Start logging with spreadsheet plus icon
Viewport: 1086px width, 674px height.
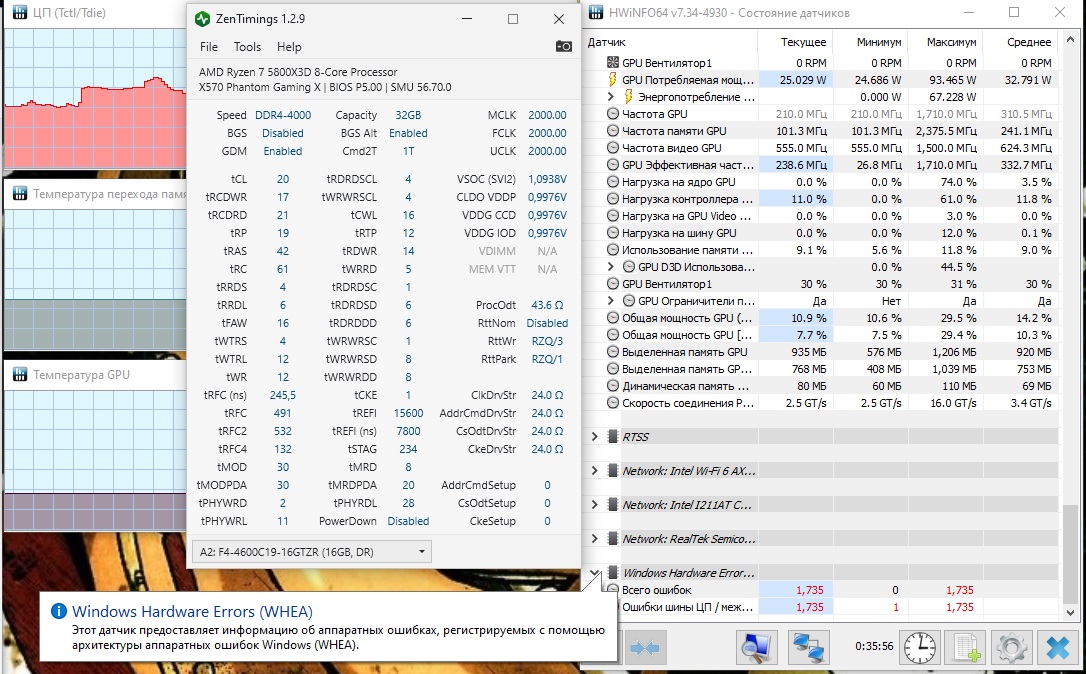click(x=965, y=648)
